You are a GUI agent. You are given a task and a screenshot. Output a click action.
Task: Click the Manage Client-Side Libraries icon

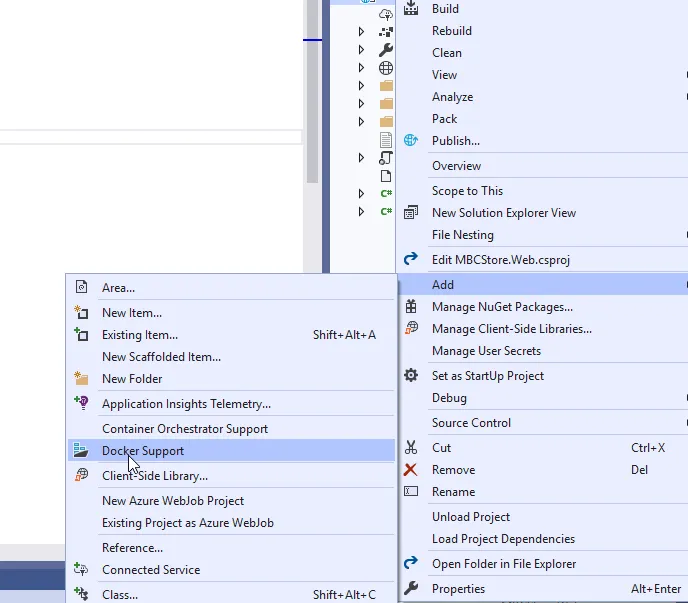[411, 328]
